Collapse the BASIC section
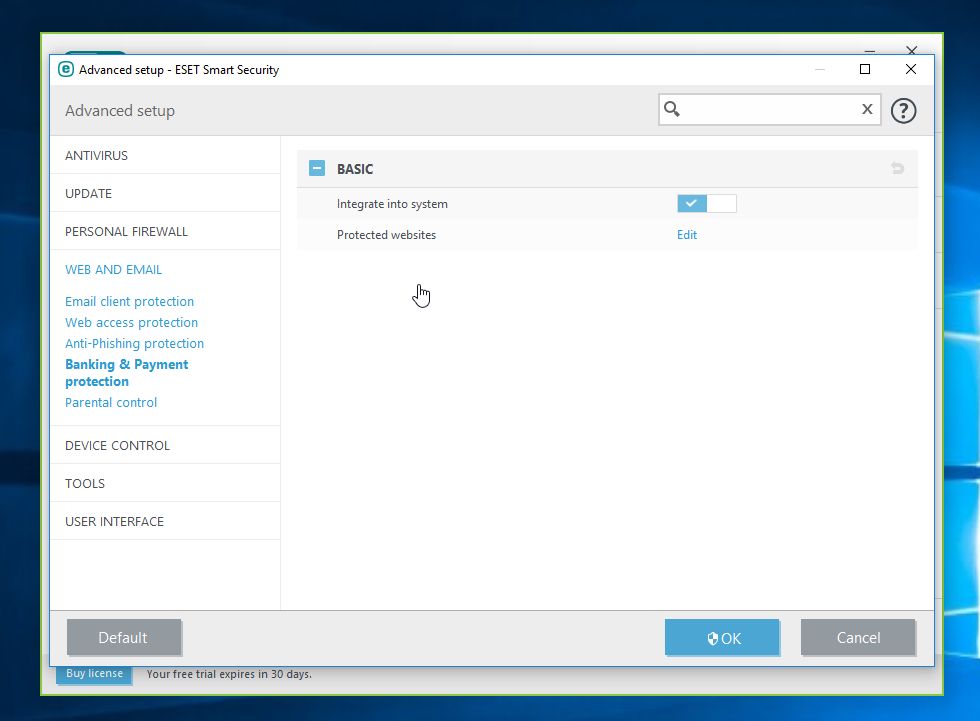Screen dimensions: 980x721 point(317,168)
